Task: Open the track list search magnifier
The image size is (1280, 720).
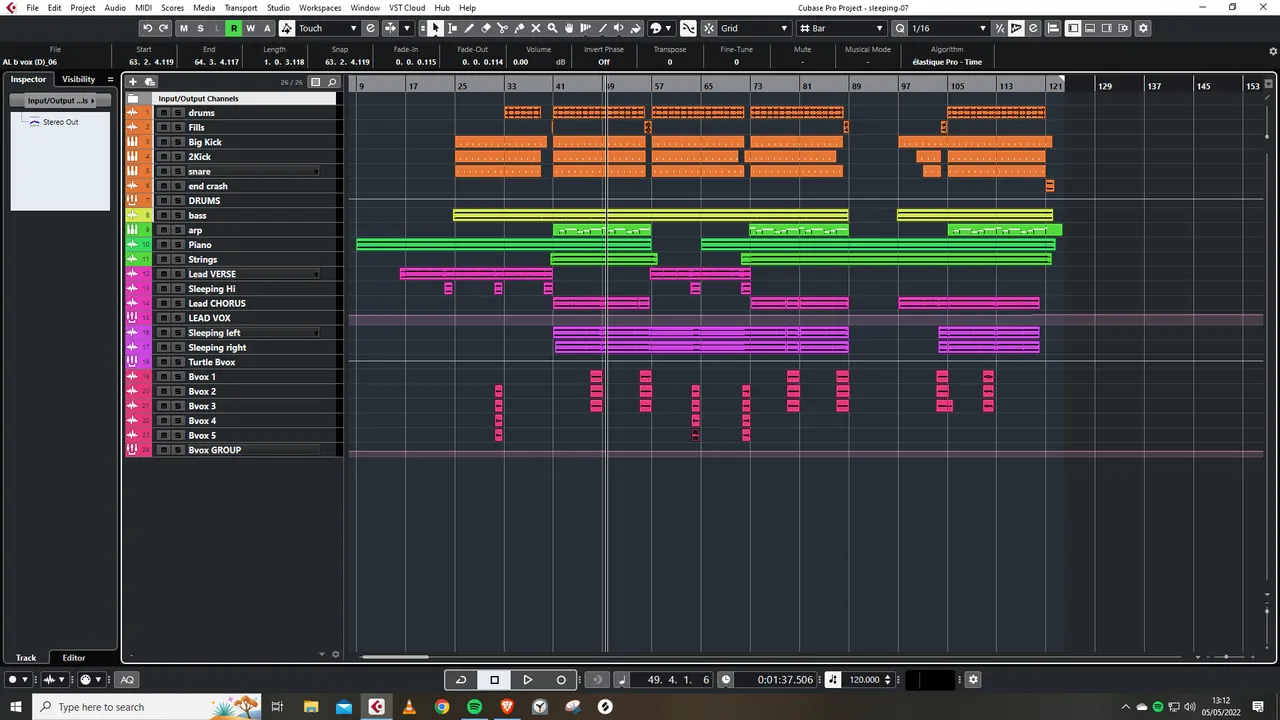Action: pyautogui.click(x=333, y=82)
